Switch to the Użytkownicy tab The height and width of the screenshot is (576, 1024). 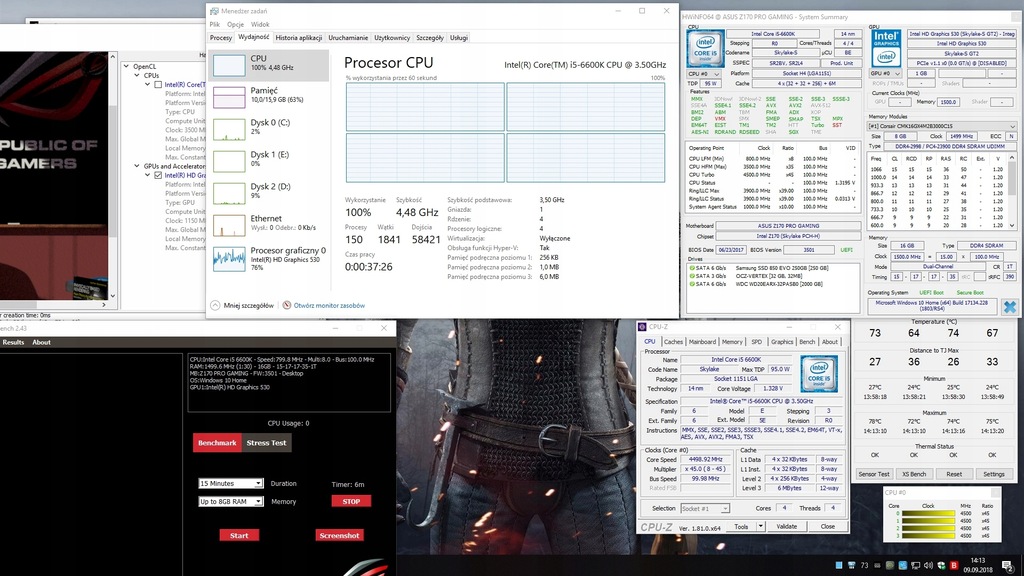[392, 38]
